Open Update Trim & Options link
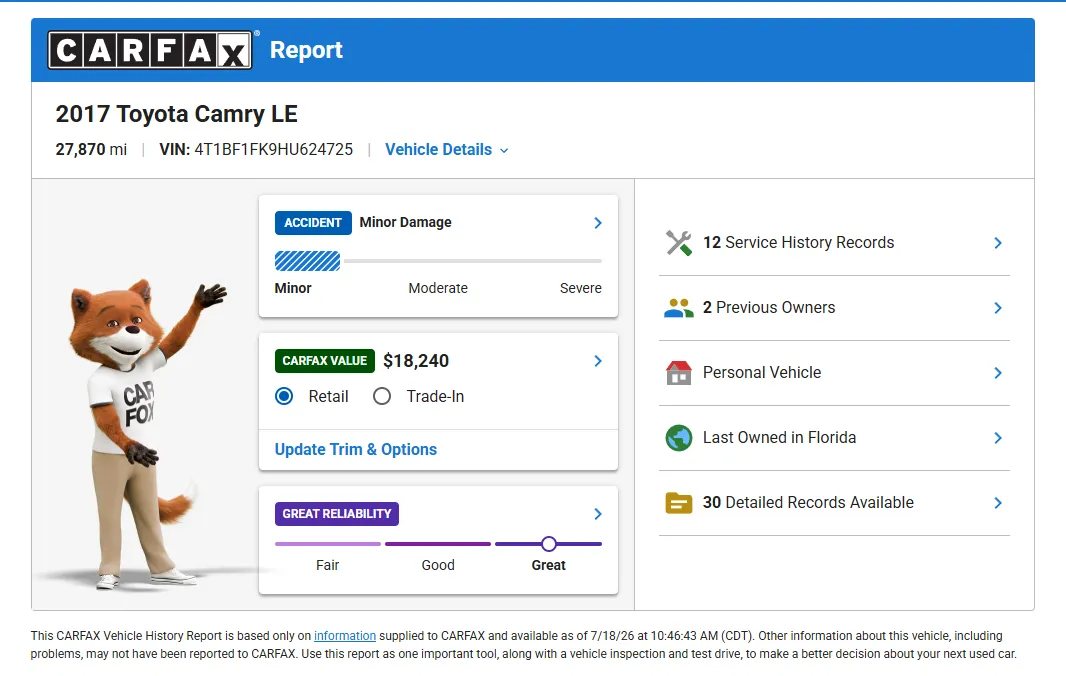 (x=356, y=450)
